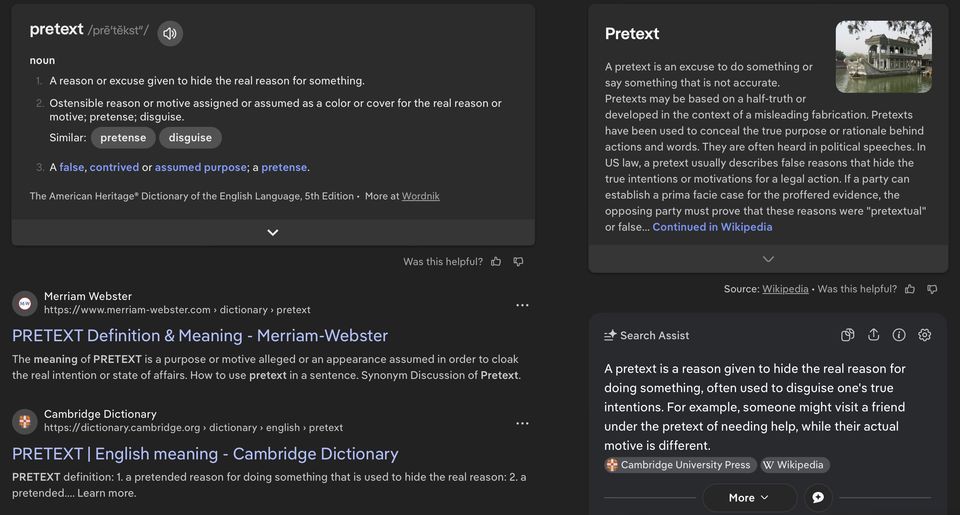Screen dimensions: 960x515
Task: Follow the 'contrived' definition link
Action: coord(114,167)
